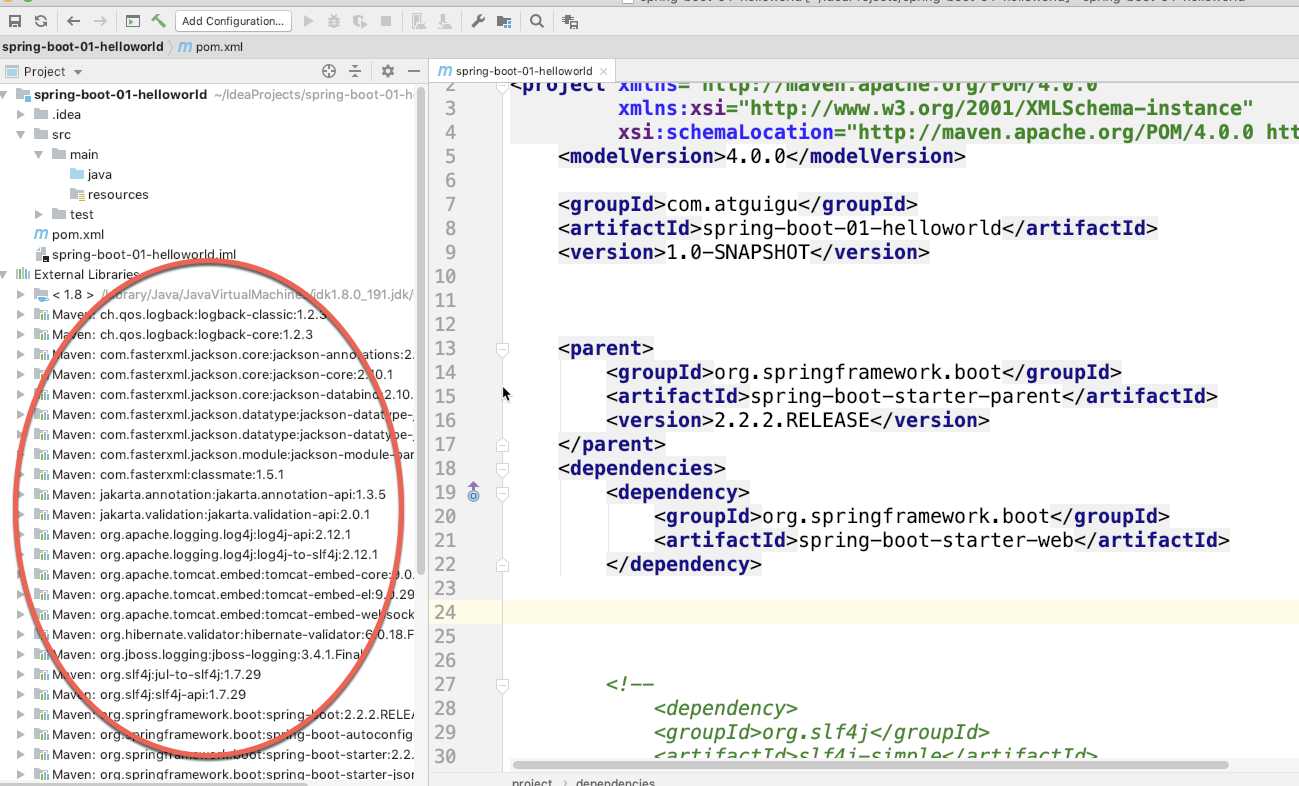Select the External Libraries node
This screenshot has width=1299, height=786.
pyautogui.click(x=78, y=274)
